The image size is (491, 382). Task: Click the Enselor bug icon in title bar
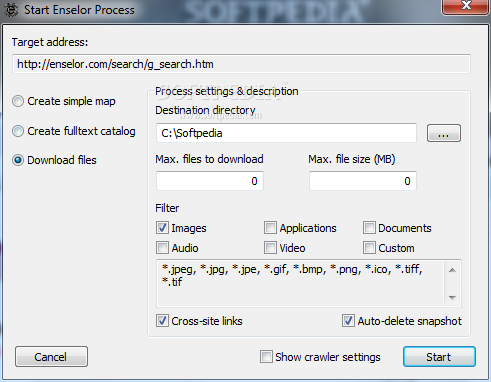11,10
